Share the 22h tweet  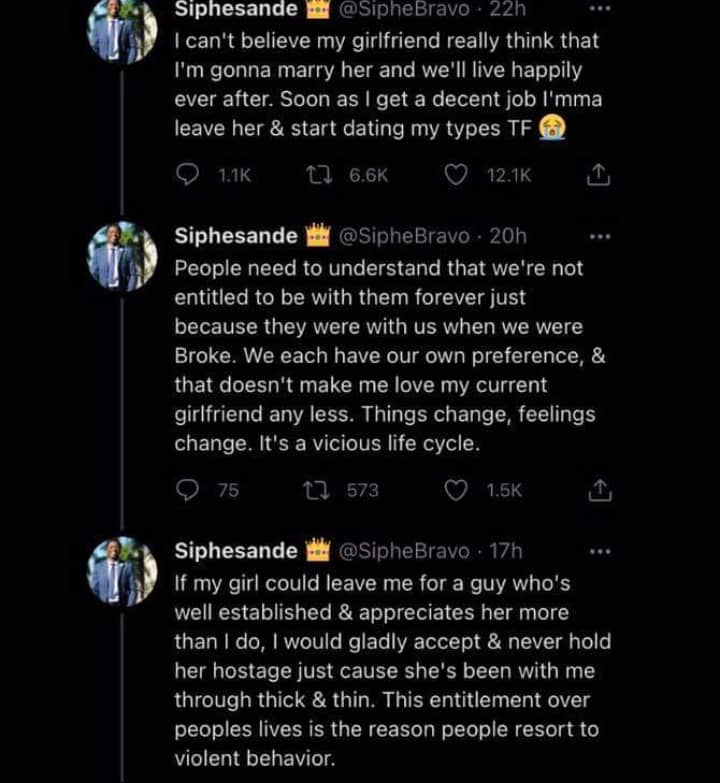point(596,176)
